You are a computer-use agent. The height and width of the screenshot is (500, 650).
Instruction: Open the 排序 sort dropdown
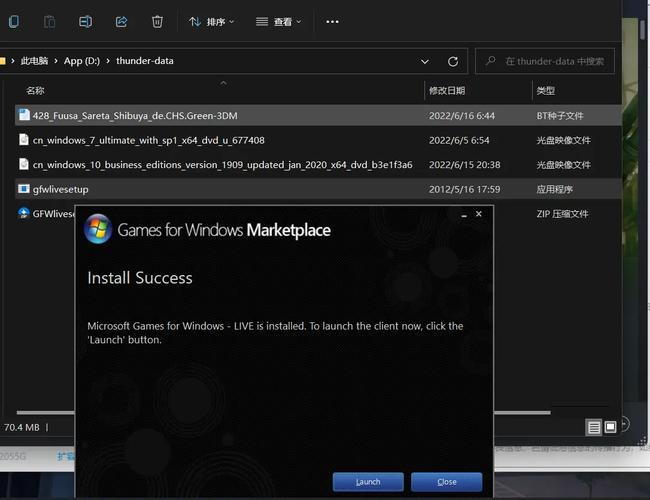pos(211,22)
